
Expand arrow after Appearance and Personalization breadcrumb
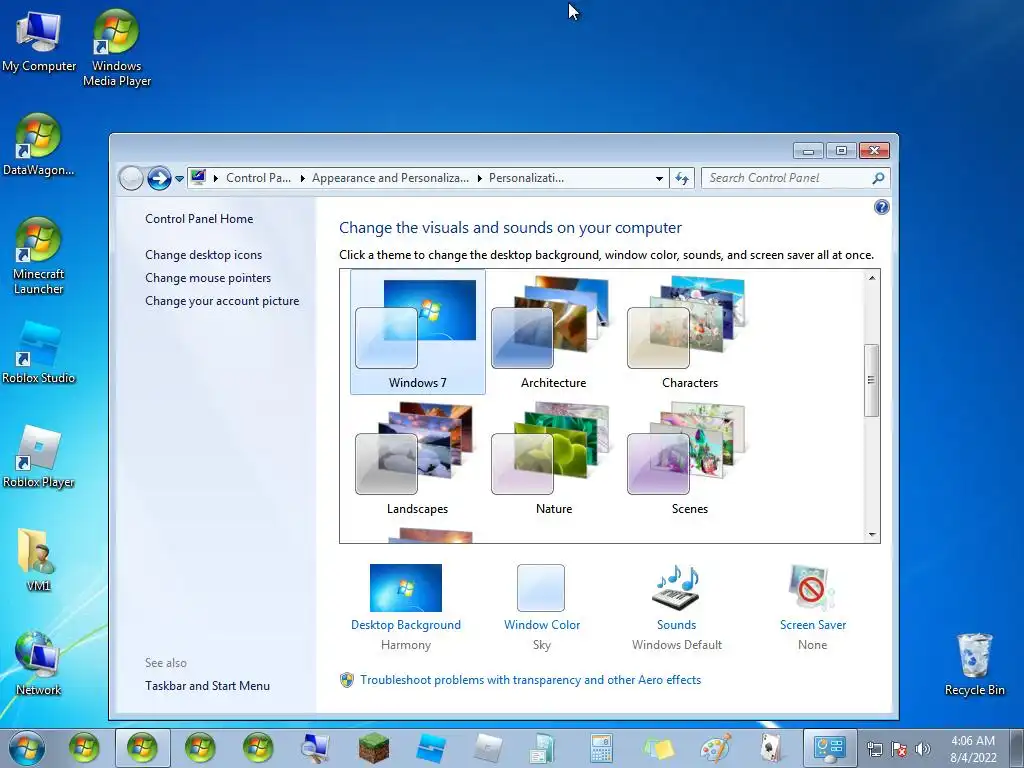(480, 178)
